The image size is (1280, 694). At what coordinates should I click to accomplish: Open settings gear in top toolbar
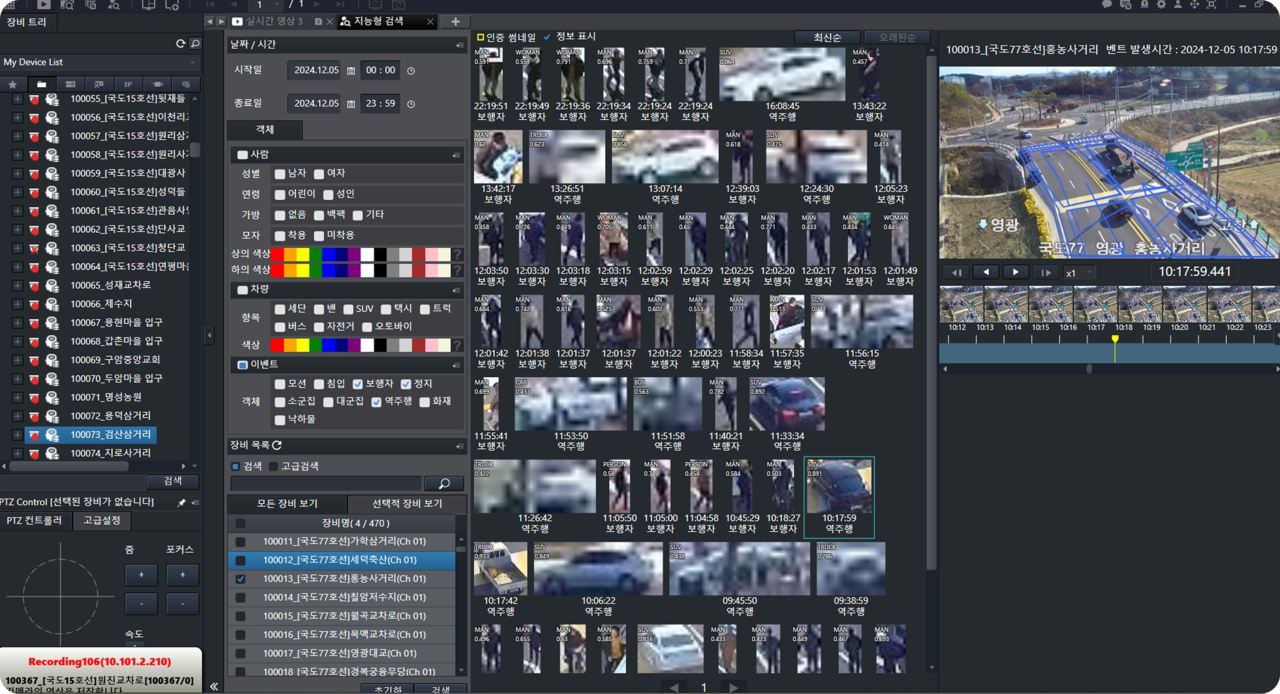(1161, 5)
